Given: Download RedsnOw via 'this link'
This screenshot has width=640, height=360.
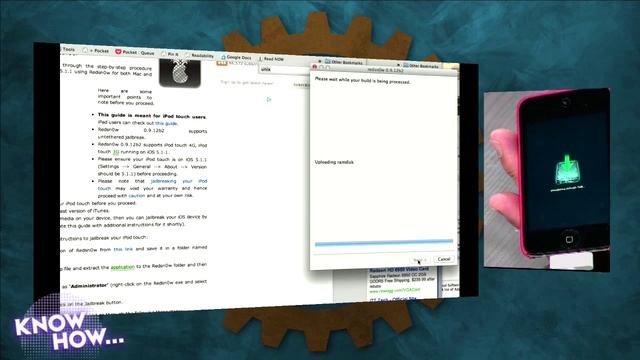Looking at the screenshot, I should [x=123, y=249].
